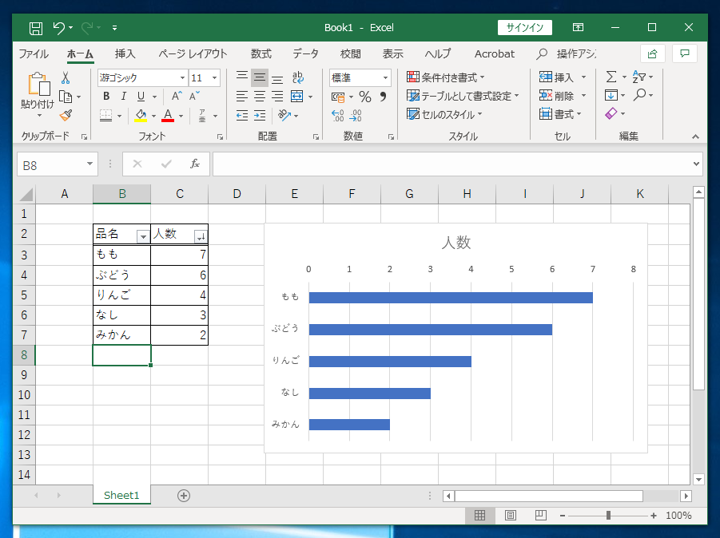Open the 品名 filter dropdown
Viewport: 720px width, 538px height.
tap(143, 236)
